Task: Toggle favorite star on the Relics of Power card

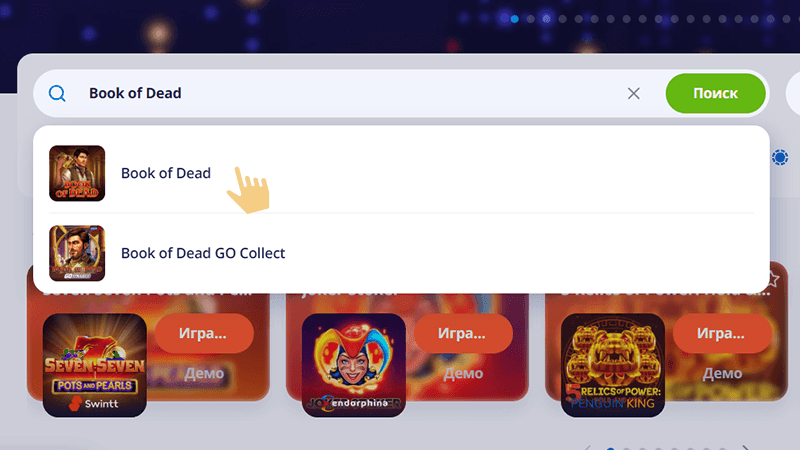Action: coord(774,279)
